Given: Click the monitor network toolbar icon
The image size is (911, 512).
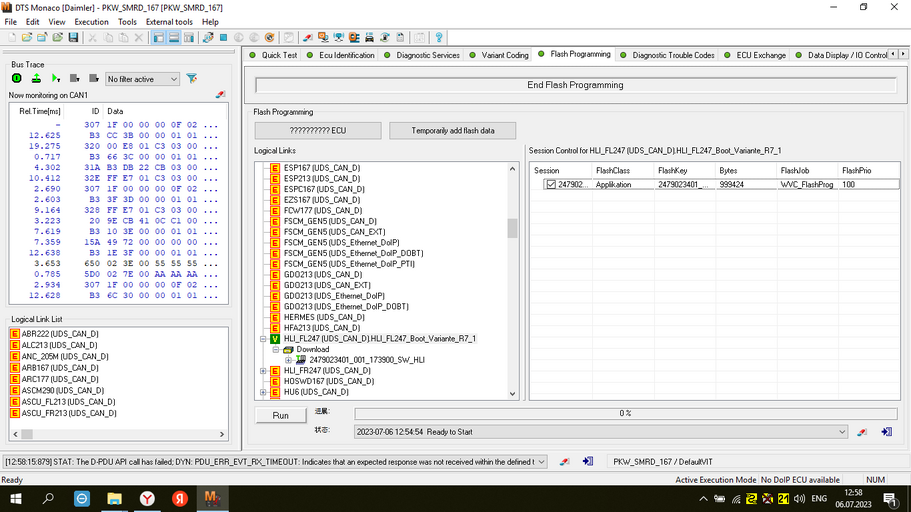Looking at the screenshot, I should pyautogui.click(x=339, y=38).
